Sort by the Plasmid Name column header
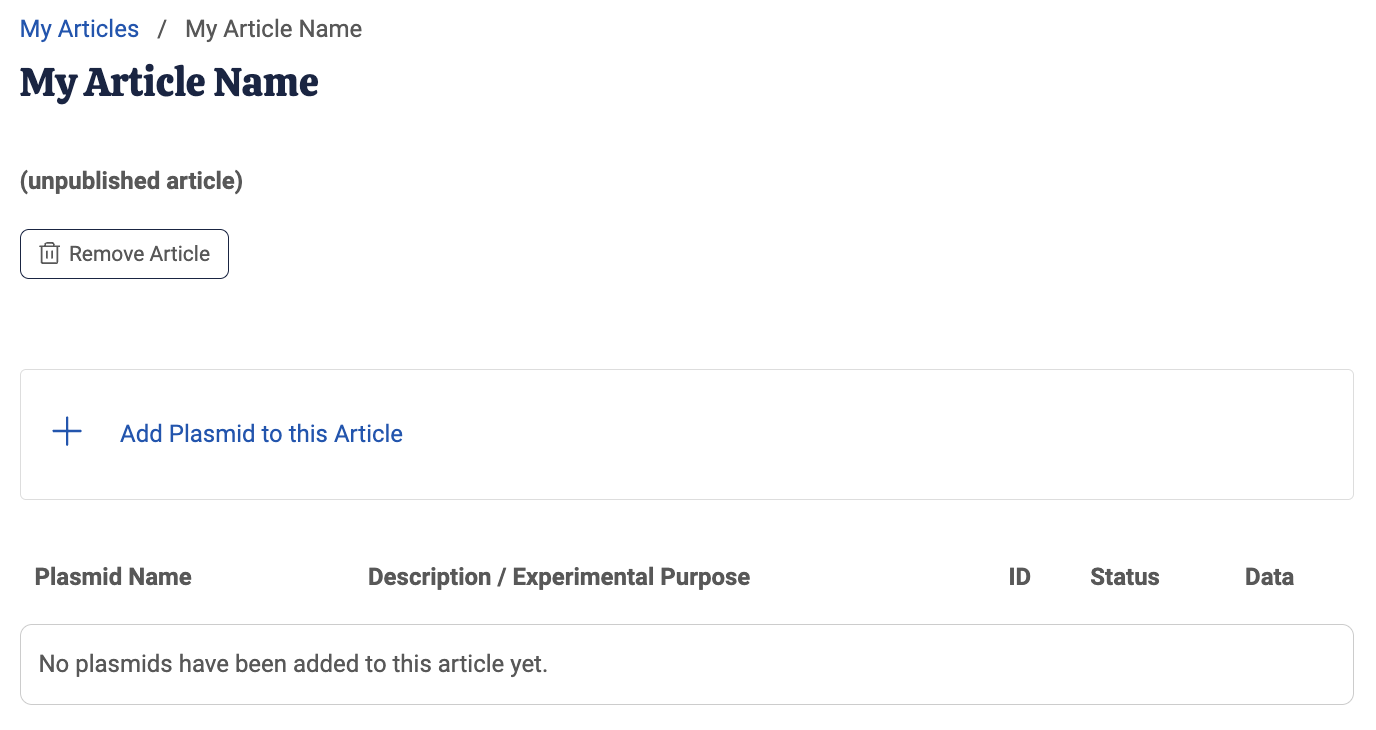This screenshot has width=1376, height=730. point(113,576)
